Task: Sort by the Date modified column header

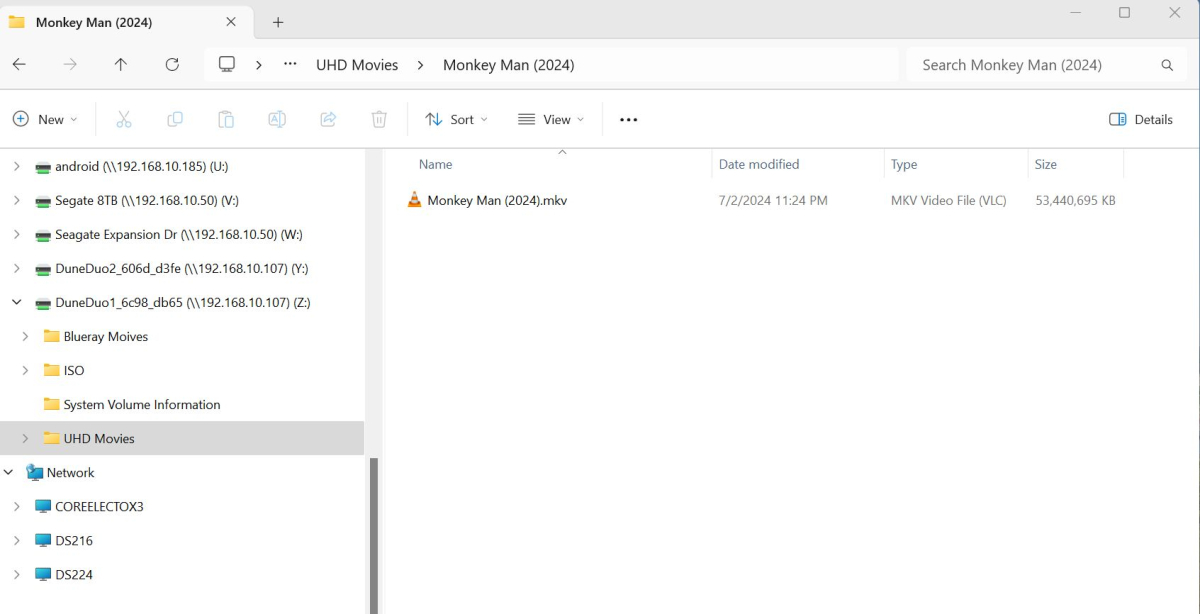Action: coord(759,164)
